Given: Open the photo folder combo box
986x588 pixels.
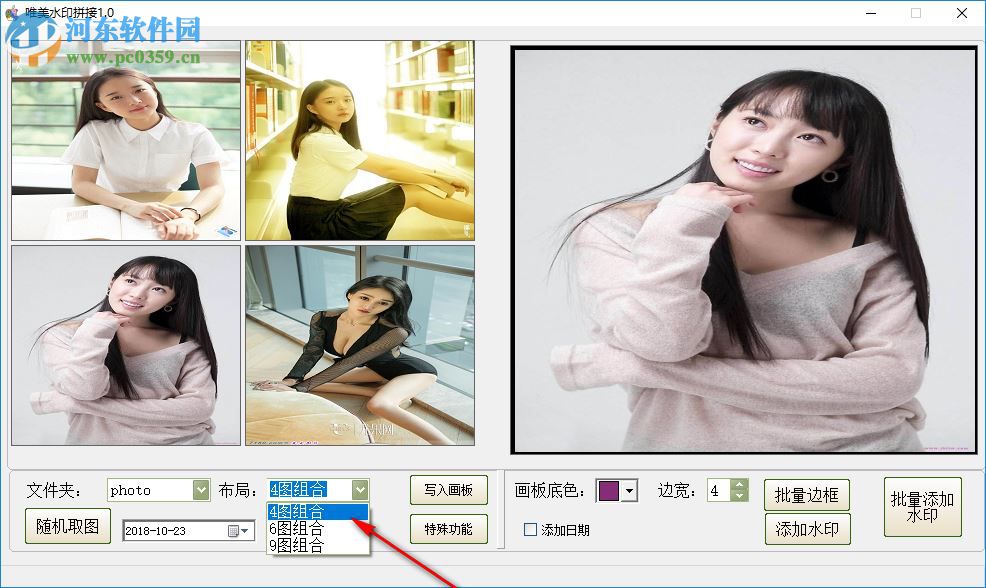Looking at the screenshot, I should coord(155,489).
